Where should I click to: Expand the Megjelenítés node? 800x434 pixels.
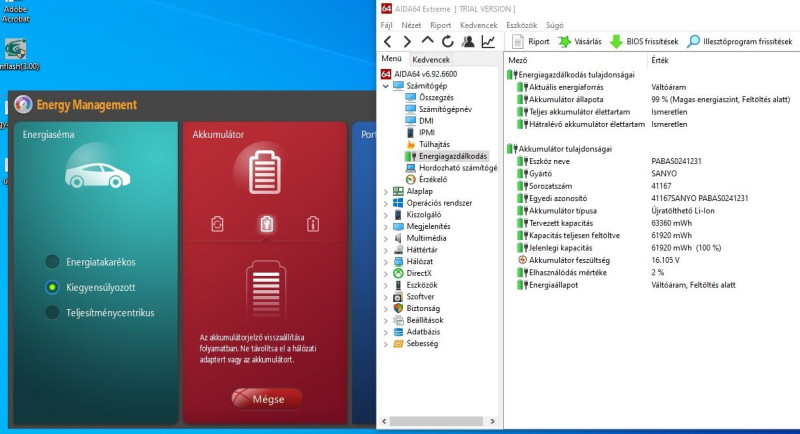(386, 226)
